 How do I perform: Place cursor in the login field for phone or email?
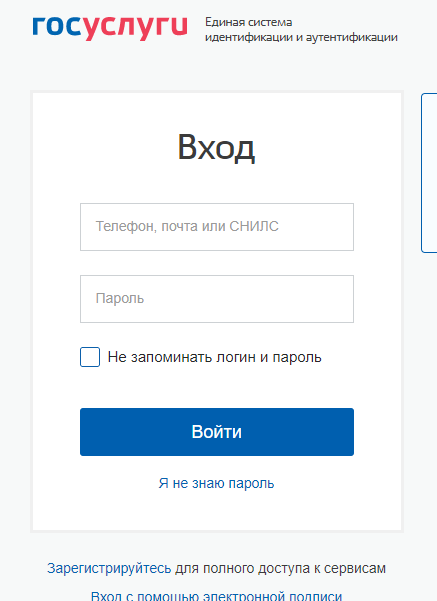coord(217,227)
